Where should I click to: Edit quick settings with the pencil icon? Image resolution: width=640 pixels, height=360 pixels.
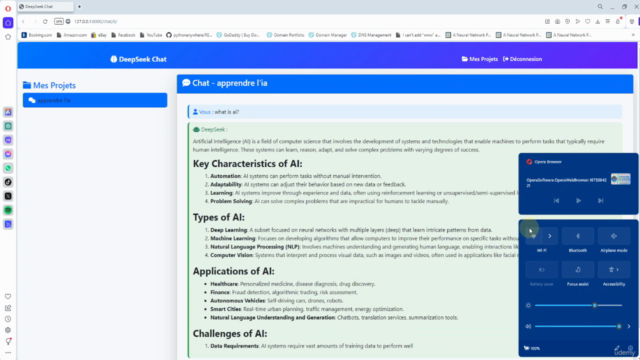pyautogui.click(x=617, y=348)
